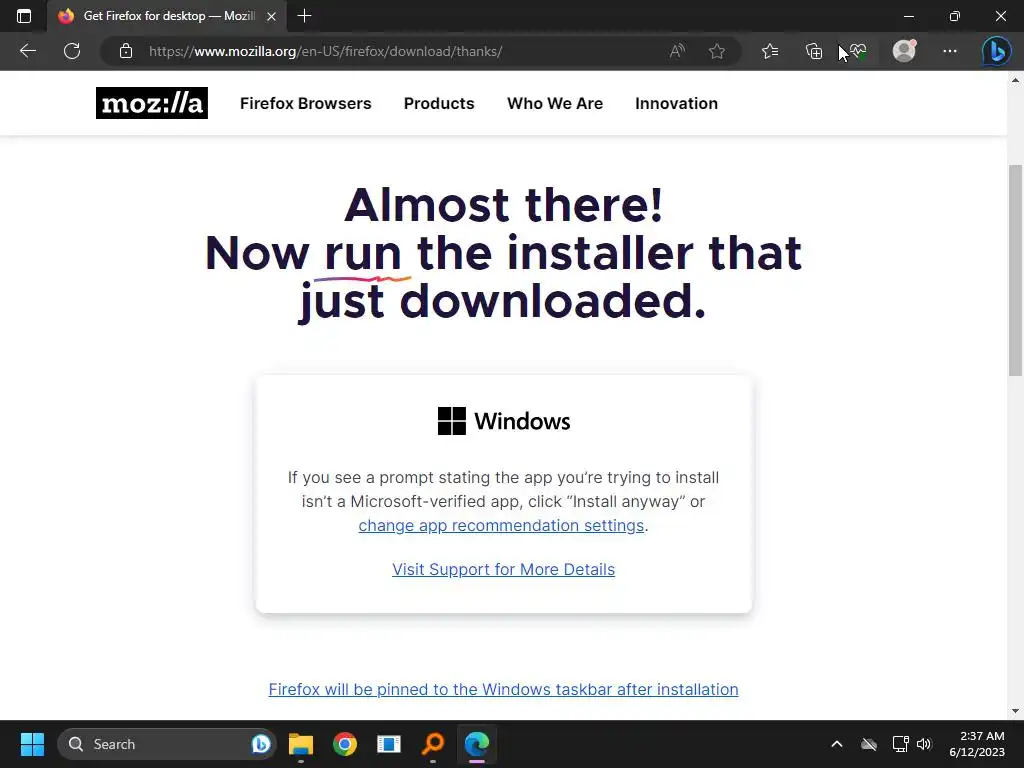
Task: Open the Edge profile avatar
Action: click(x=904, y=51)
